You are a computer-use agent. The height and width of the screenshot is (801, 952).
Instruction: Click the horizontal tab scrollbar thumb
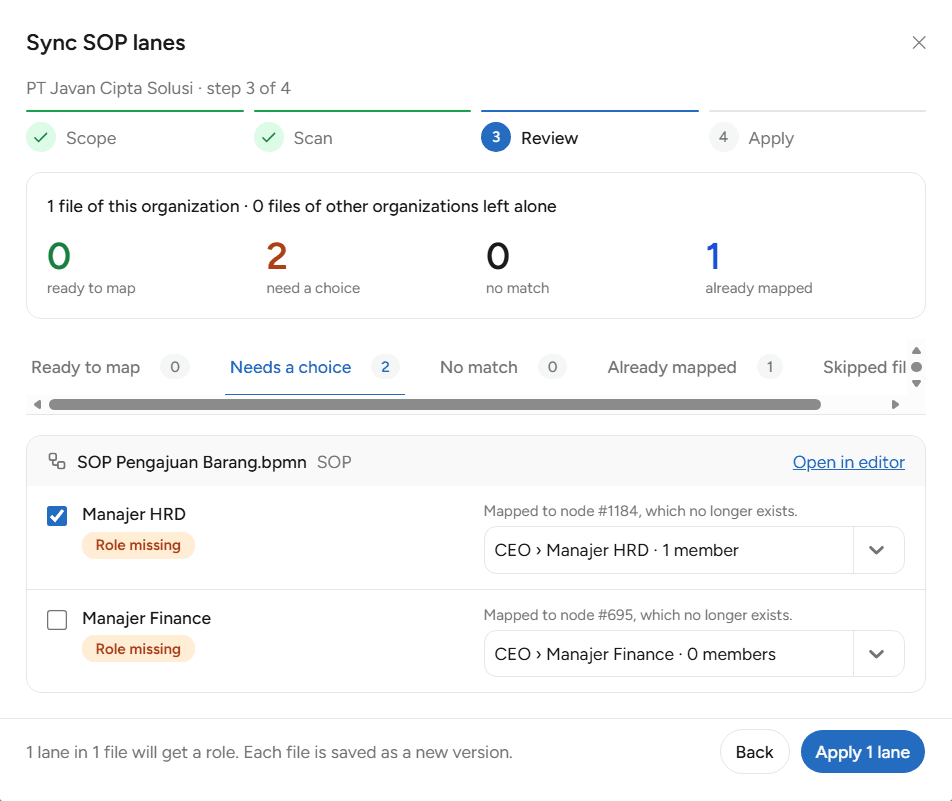pyautogui.click(x=435, y=404)
